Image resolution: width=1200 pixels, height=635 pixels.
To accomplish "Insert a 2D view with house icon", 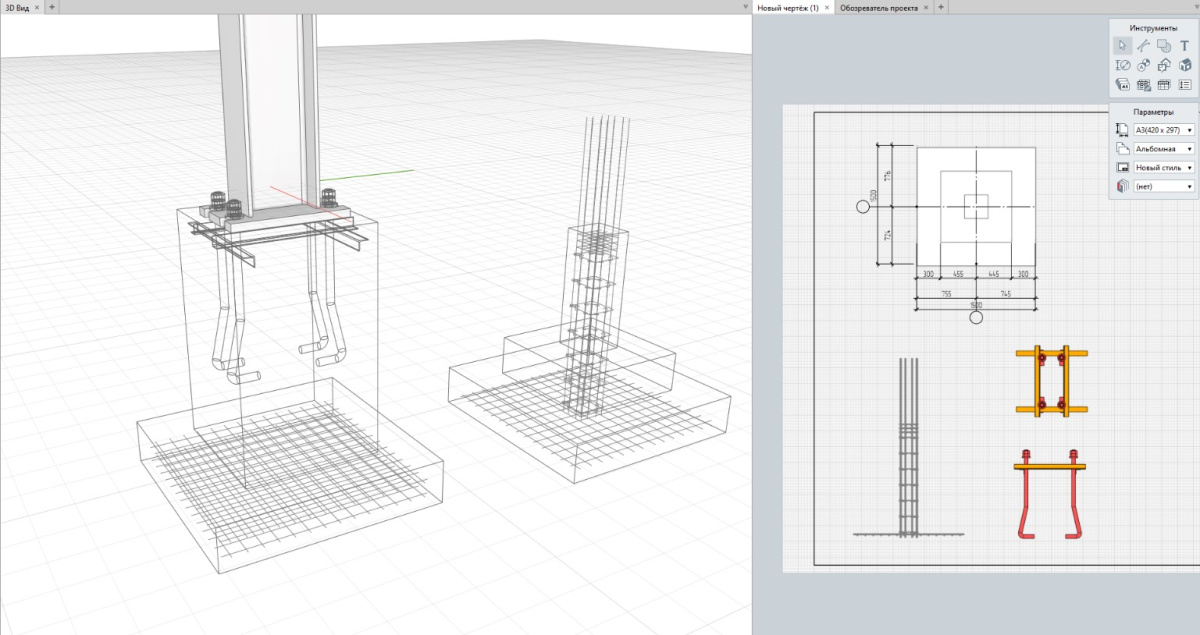I will pos(1164,66).
